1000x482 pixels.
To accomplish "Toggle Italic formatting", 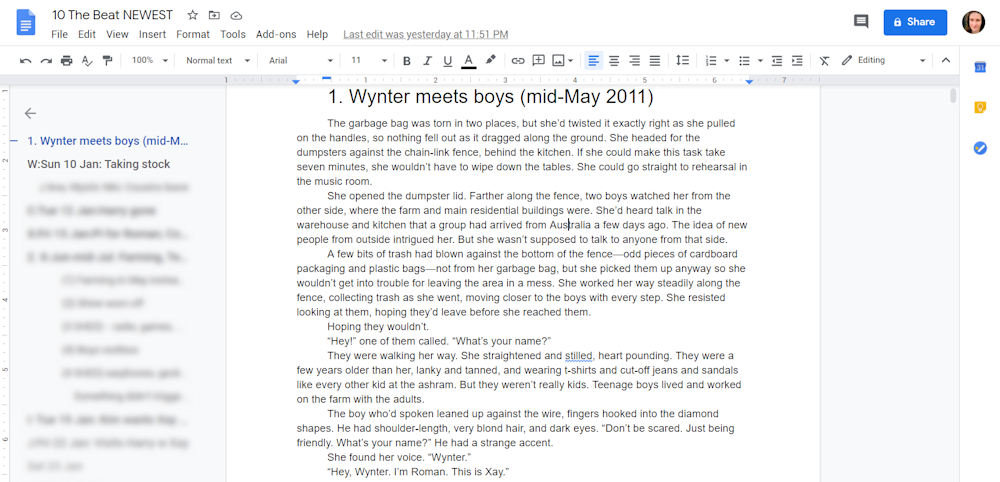I will 427,60.
